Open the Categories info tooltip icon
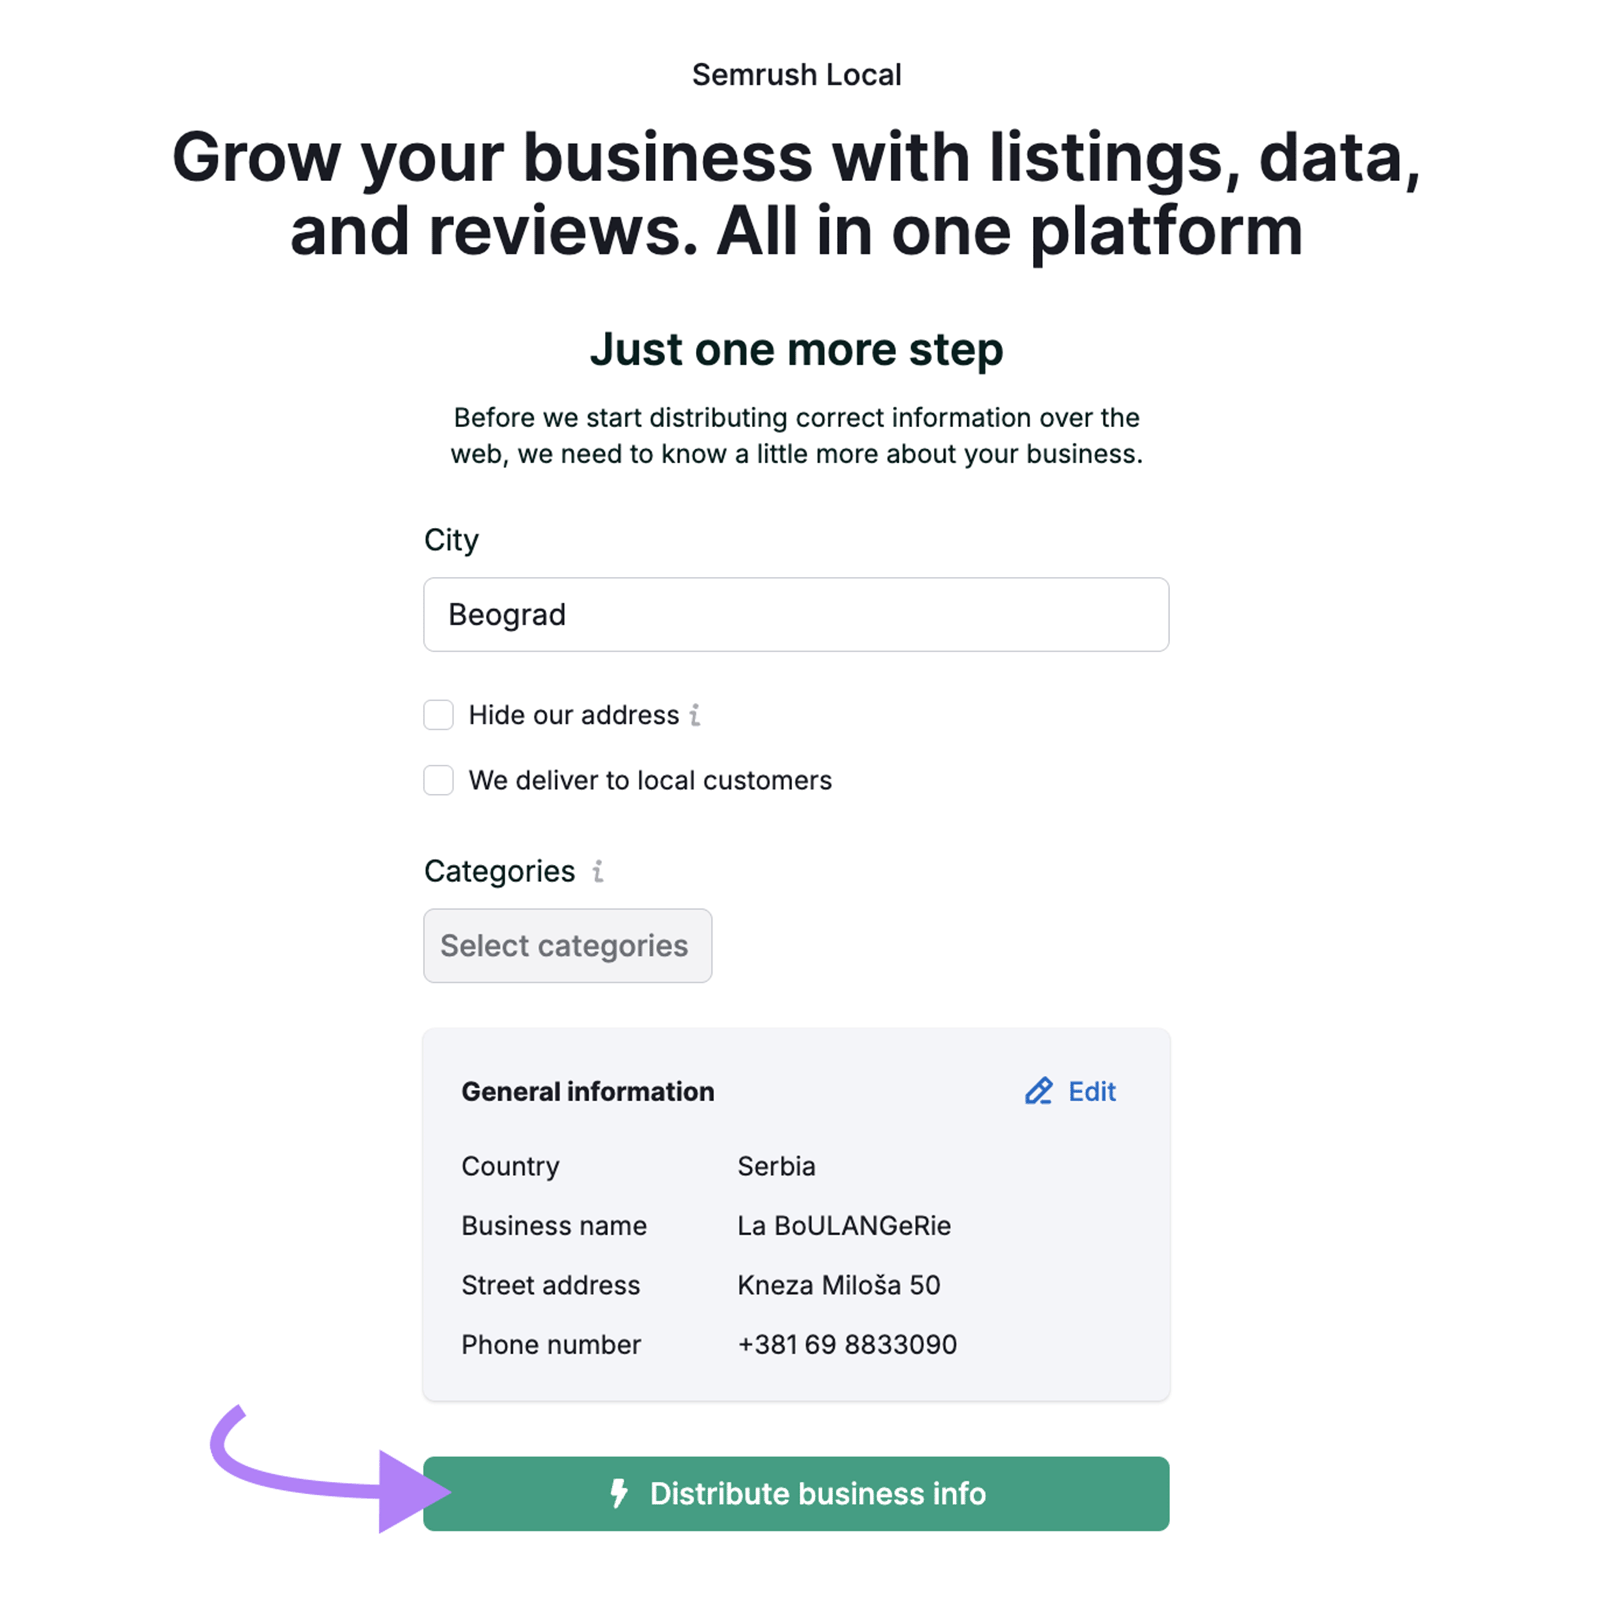 597,871
